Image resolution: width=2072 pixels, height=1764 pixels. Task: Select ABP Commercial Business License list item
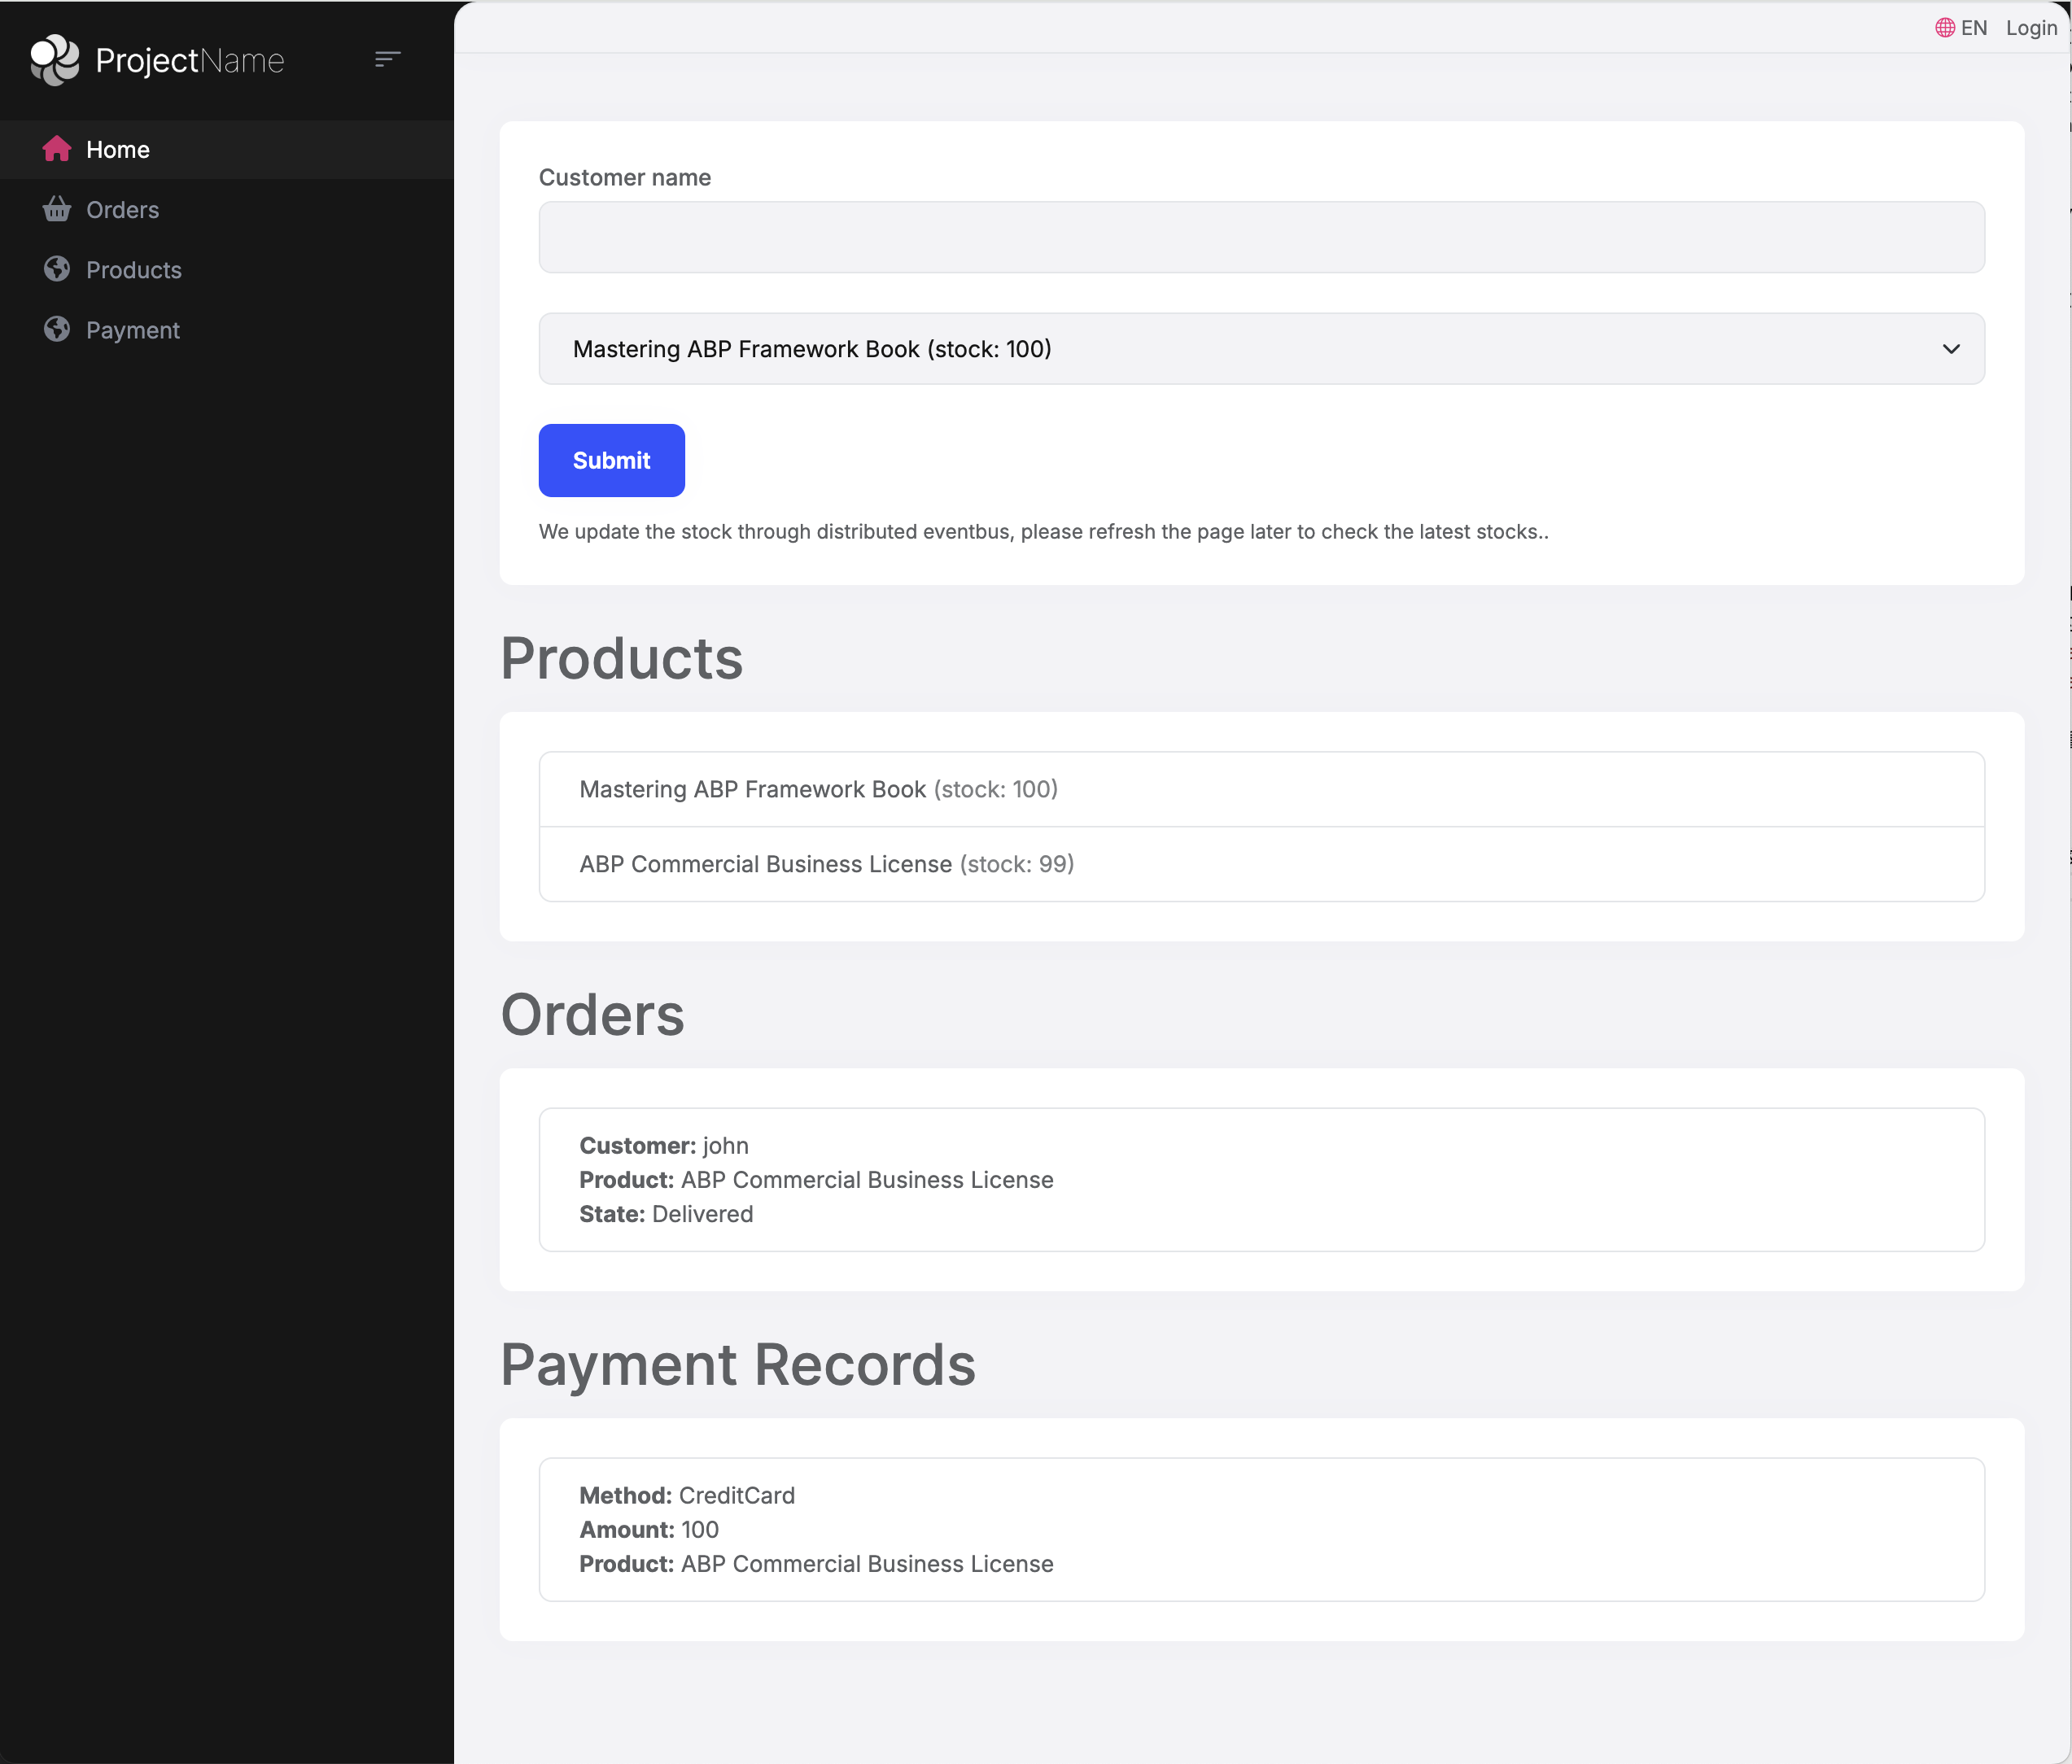1260,864
